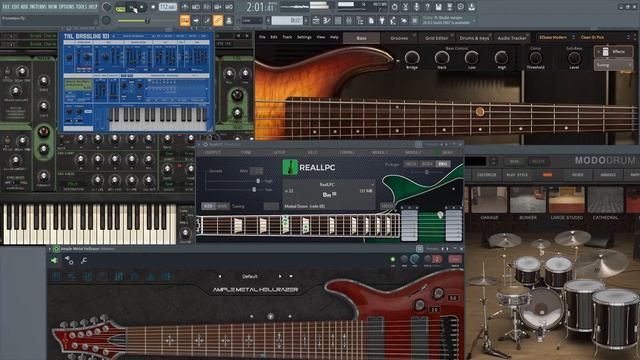Click the document icon in second toolbar row

(371, 20)
